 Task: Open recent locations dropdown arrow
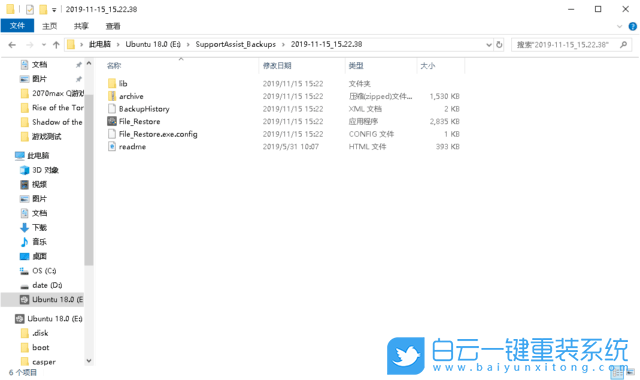click(x=44, y=44)
